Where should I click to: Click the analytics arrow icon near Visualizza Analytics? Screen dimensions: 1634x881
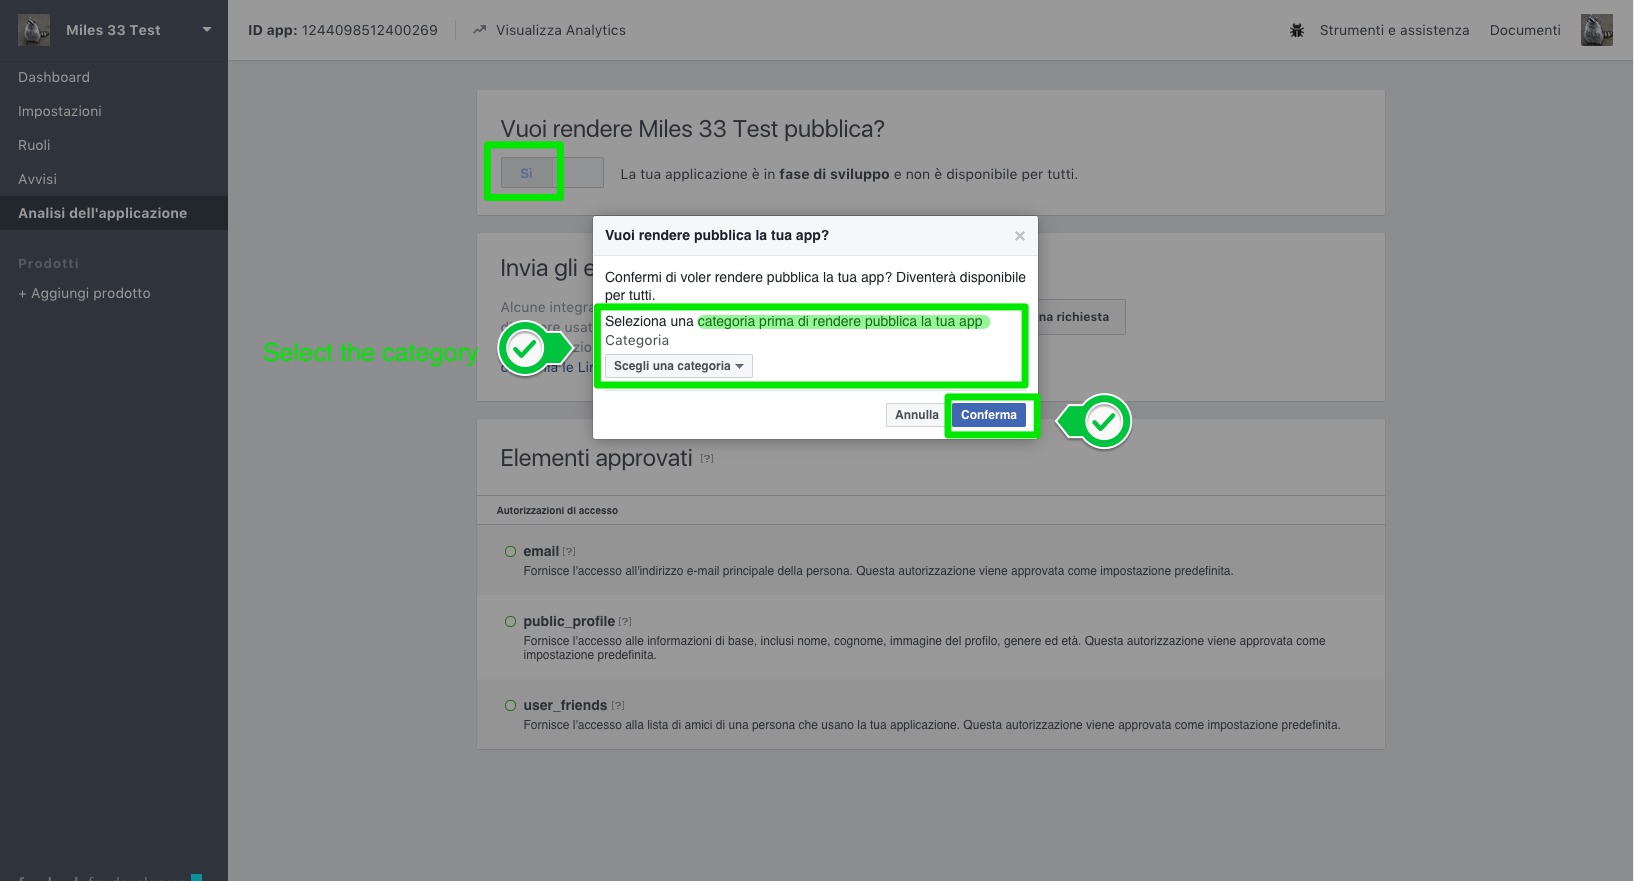[480, 30]
